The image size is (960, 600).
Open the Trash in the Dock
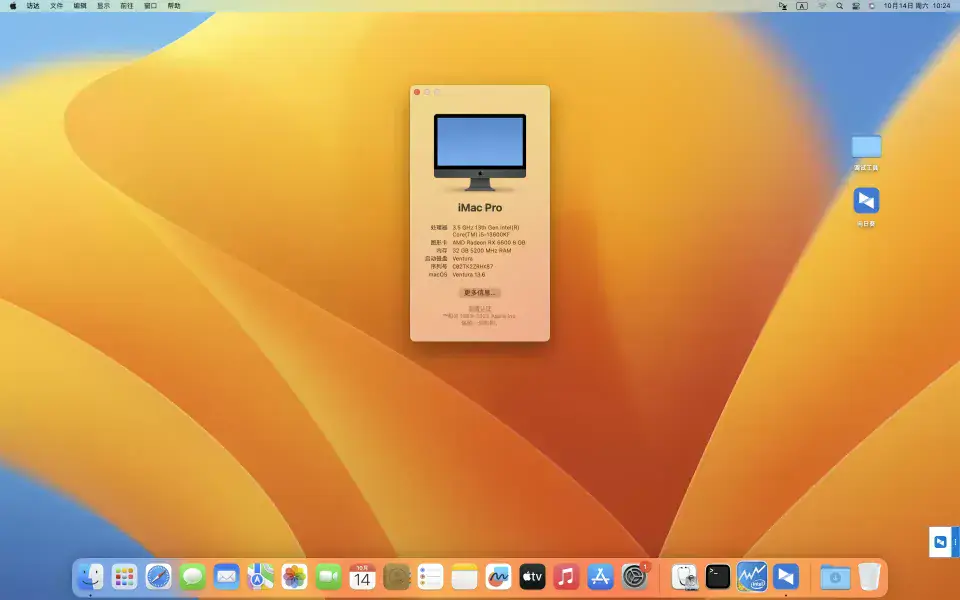[869, 577]
